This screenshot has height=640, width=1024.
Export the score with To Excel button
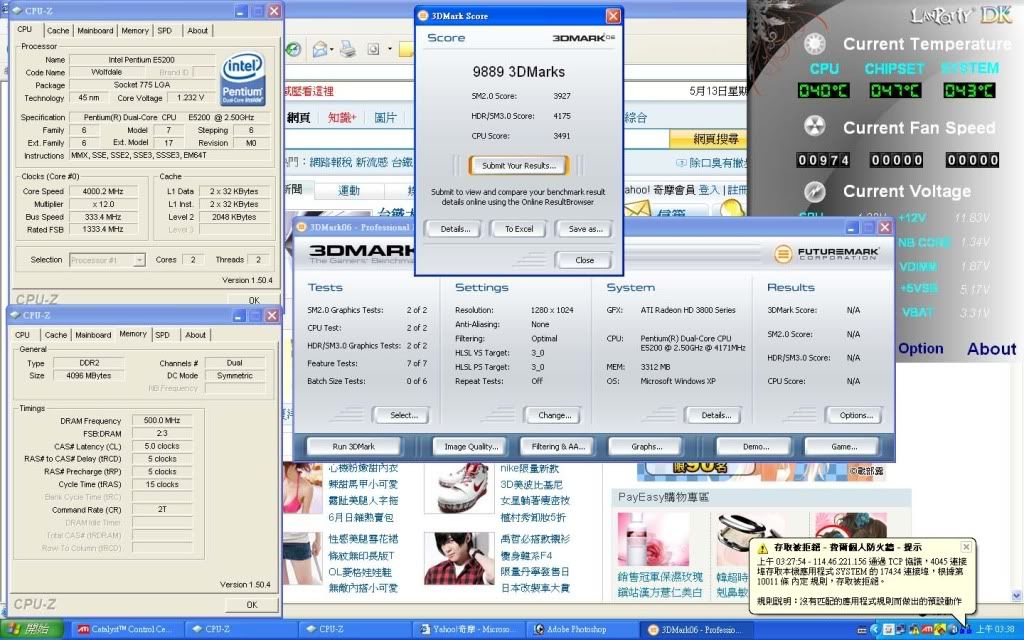[519, 229]
